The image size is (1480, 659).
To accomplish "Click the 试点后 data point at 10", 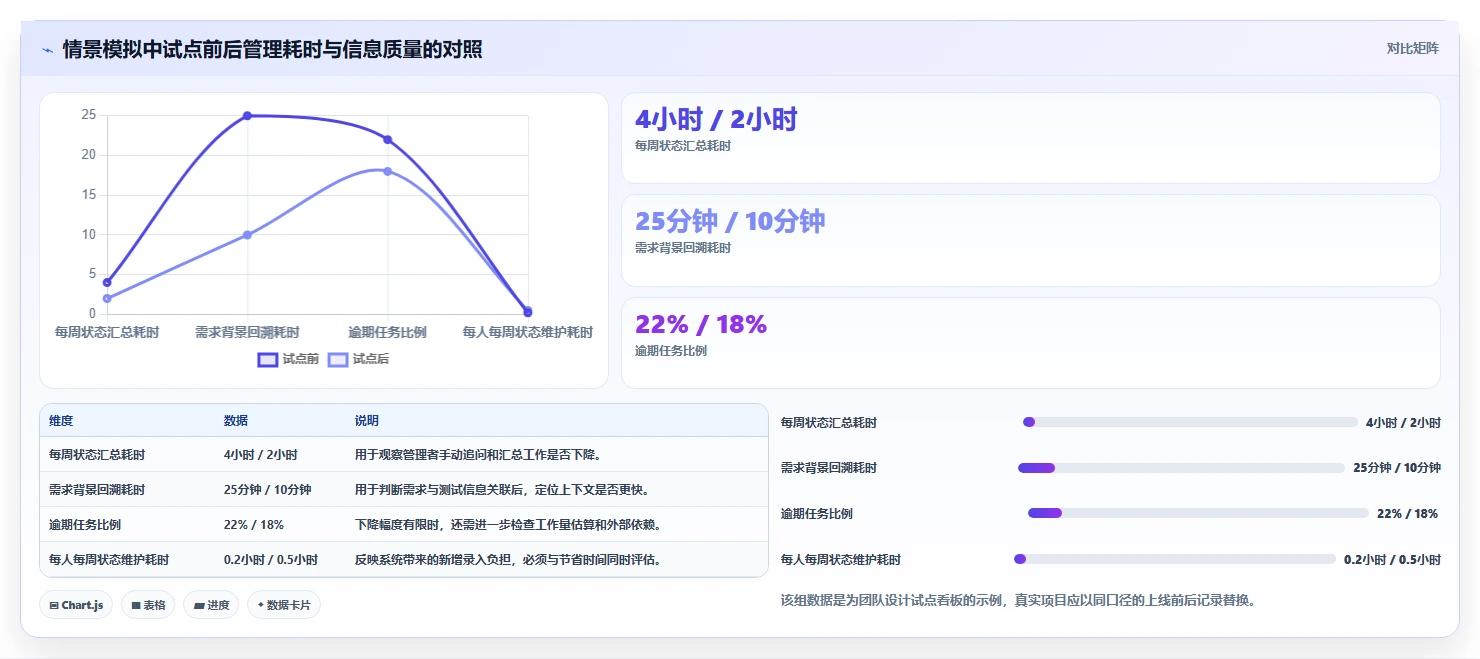I will pyautogui.click(x=247, y=235).
